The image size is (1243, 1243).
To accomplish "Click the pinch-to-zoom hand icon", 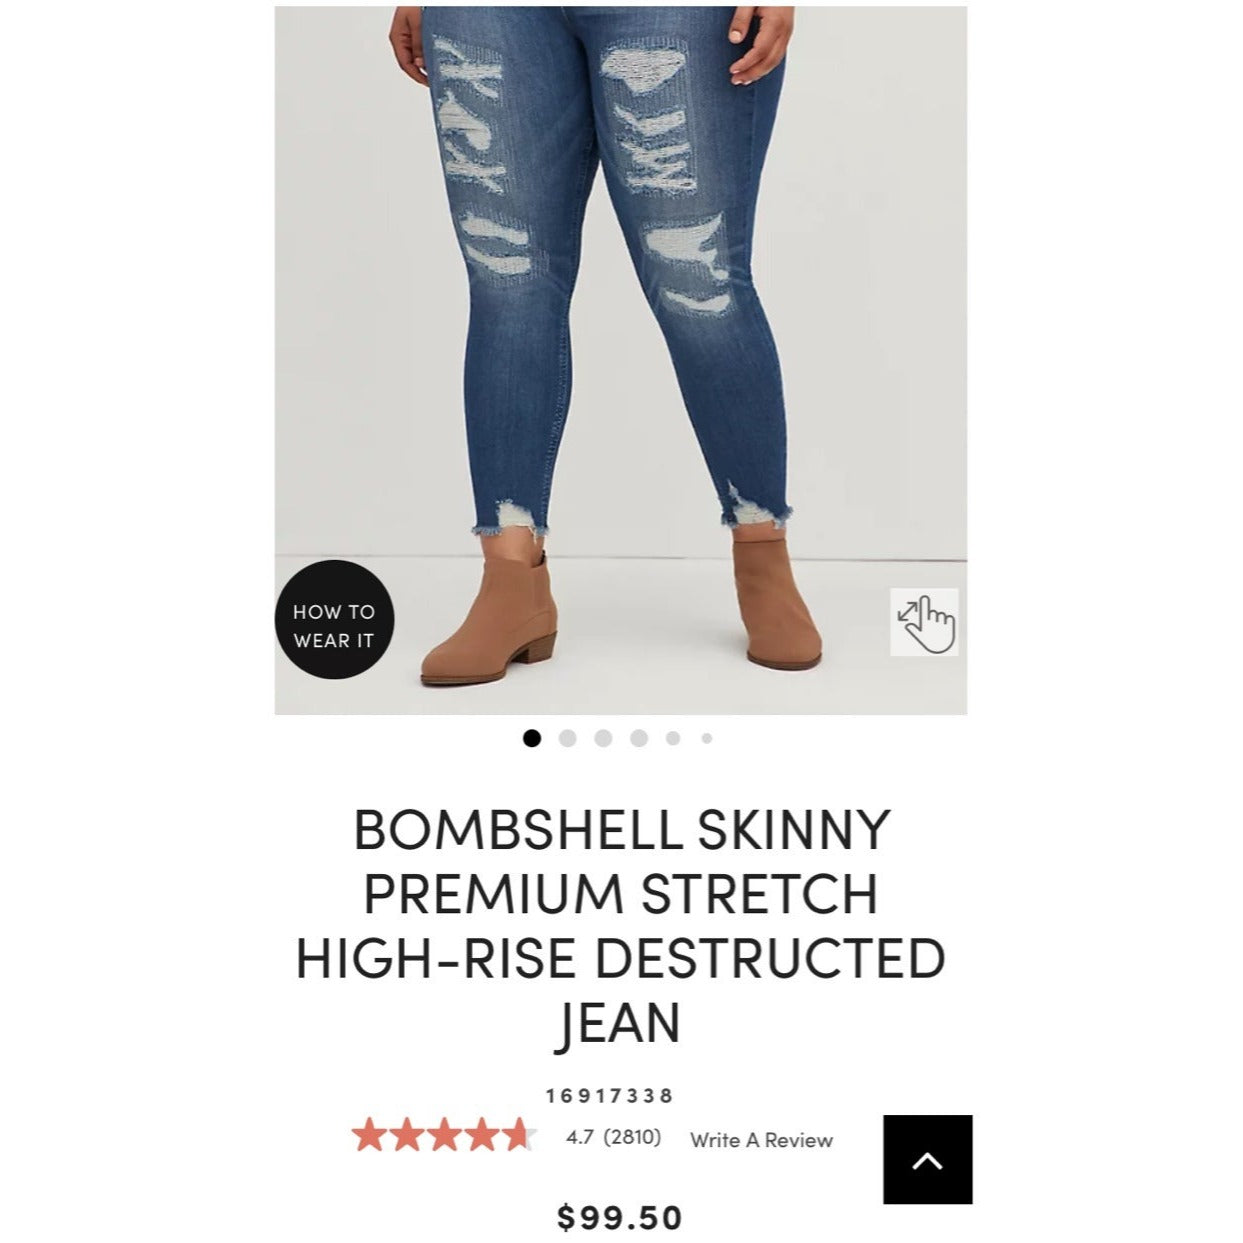I will click(925, 622).
